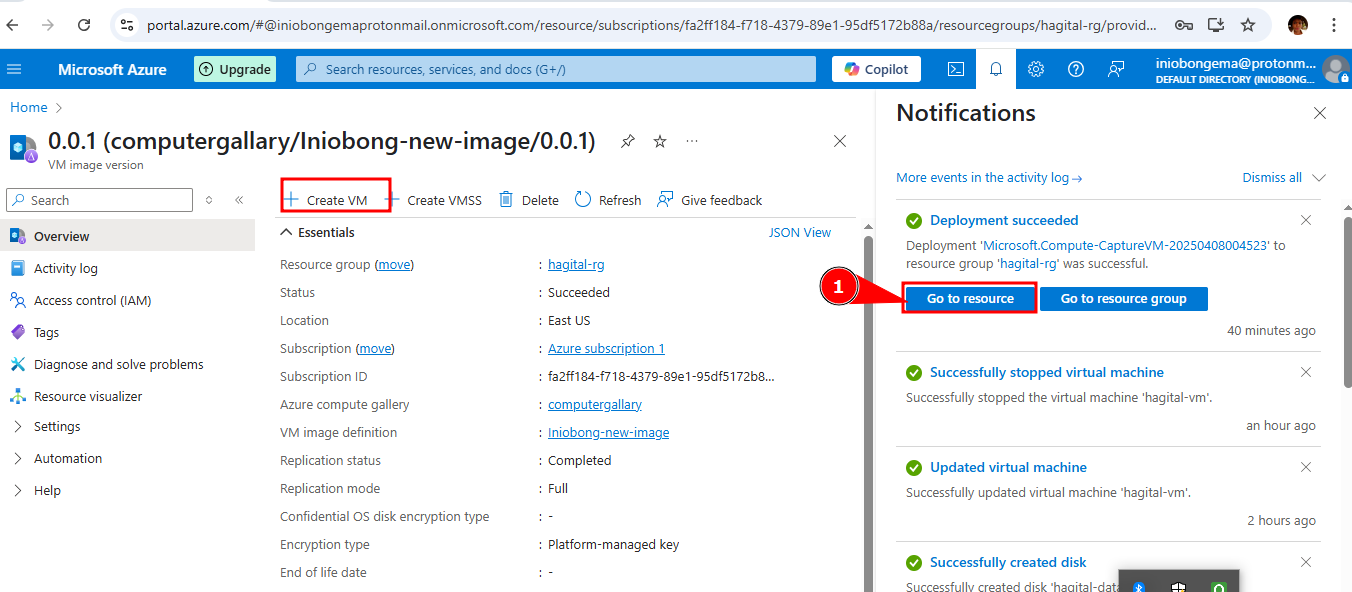Click the browser forward arrow
1352x592 pixels.
point(48,25)
